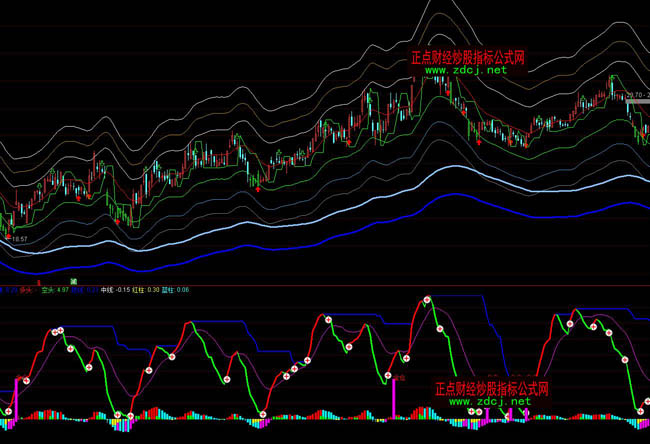Click the red buy arrow above 18.57
Screen dimensions: 650x444
10,233
